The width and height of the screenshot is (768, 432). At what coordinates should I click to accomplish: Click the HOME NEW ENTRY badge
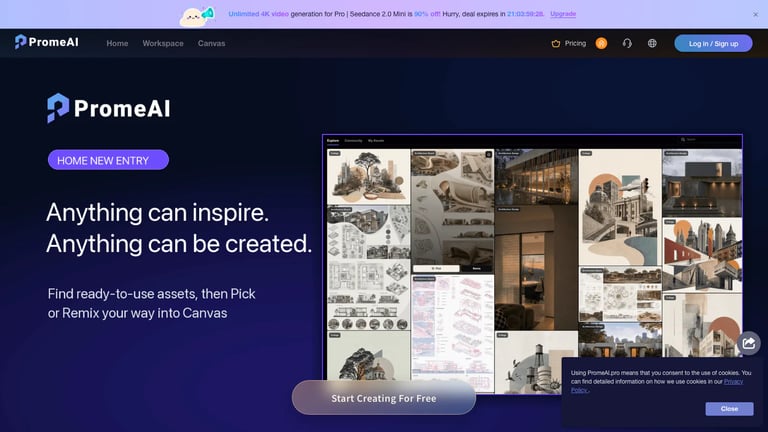point(108,160)
